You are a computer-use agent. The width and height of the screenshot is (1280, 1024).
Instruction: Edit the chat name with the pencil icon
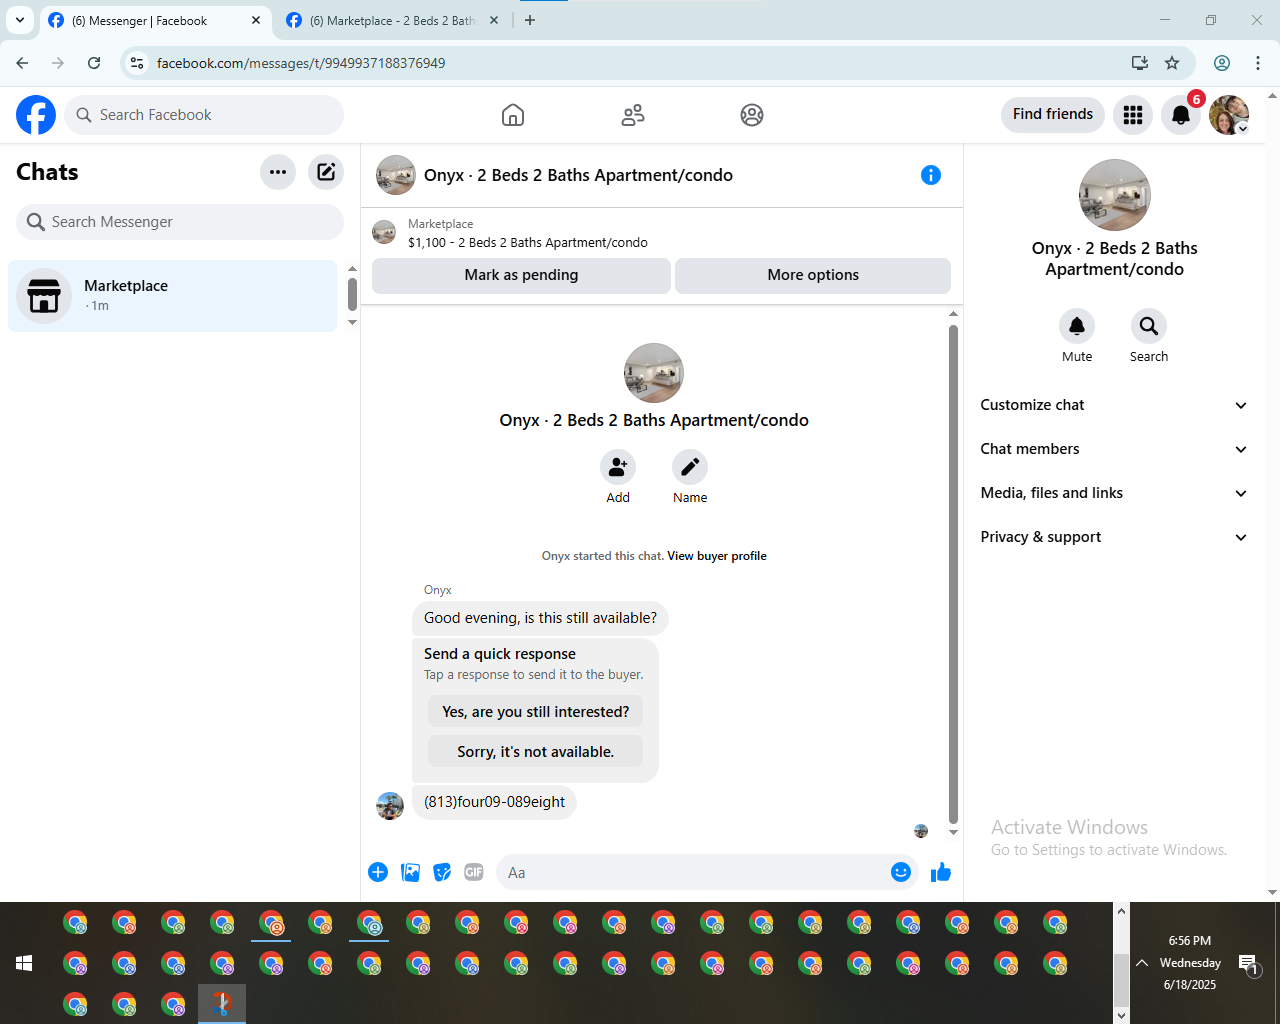pos(690,467)
